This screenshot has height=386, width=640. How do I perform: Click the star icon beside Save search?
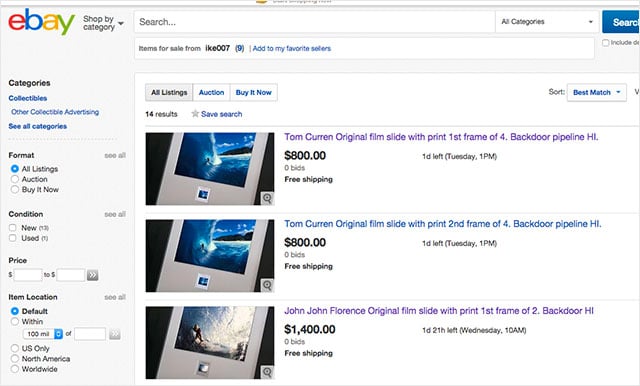coord(195,114)
